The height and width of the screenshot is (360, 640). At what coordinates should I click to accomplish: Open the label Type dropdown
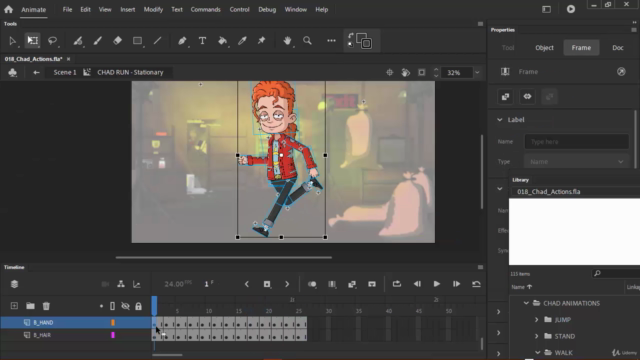[576, 162]
